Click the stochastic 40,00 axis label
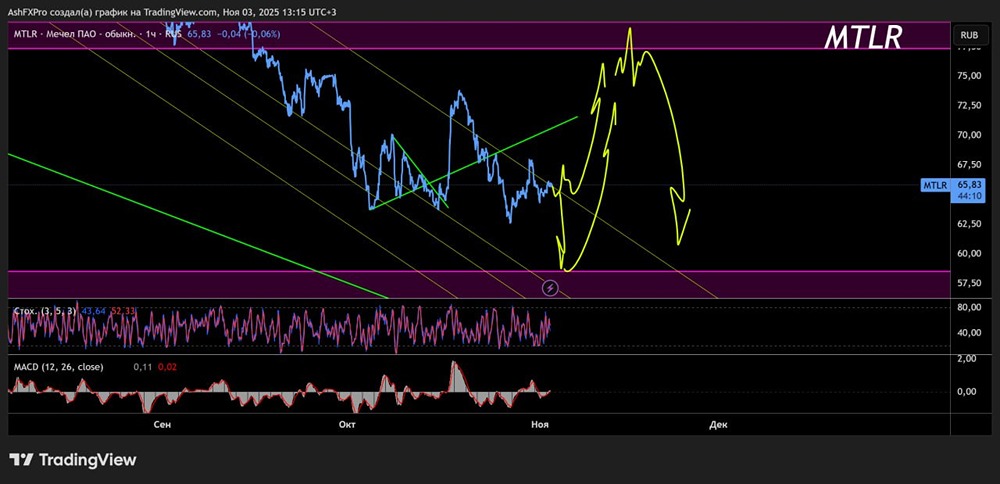 969,332
